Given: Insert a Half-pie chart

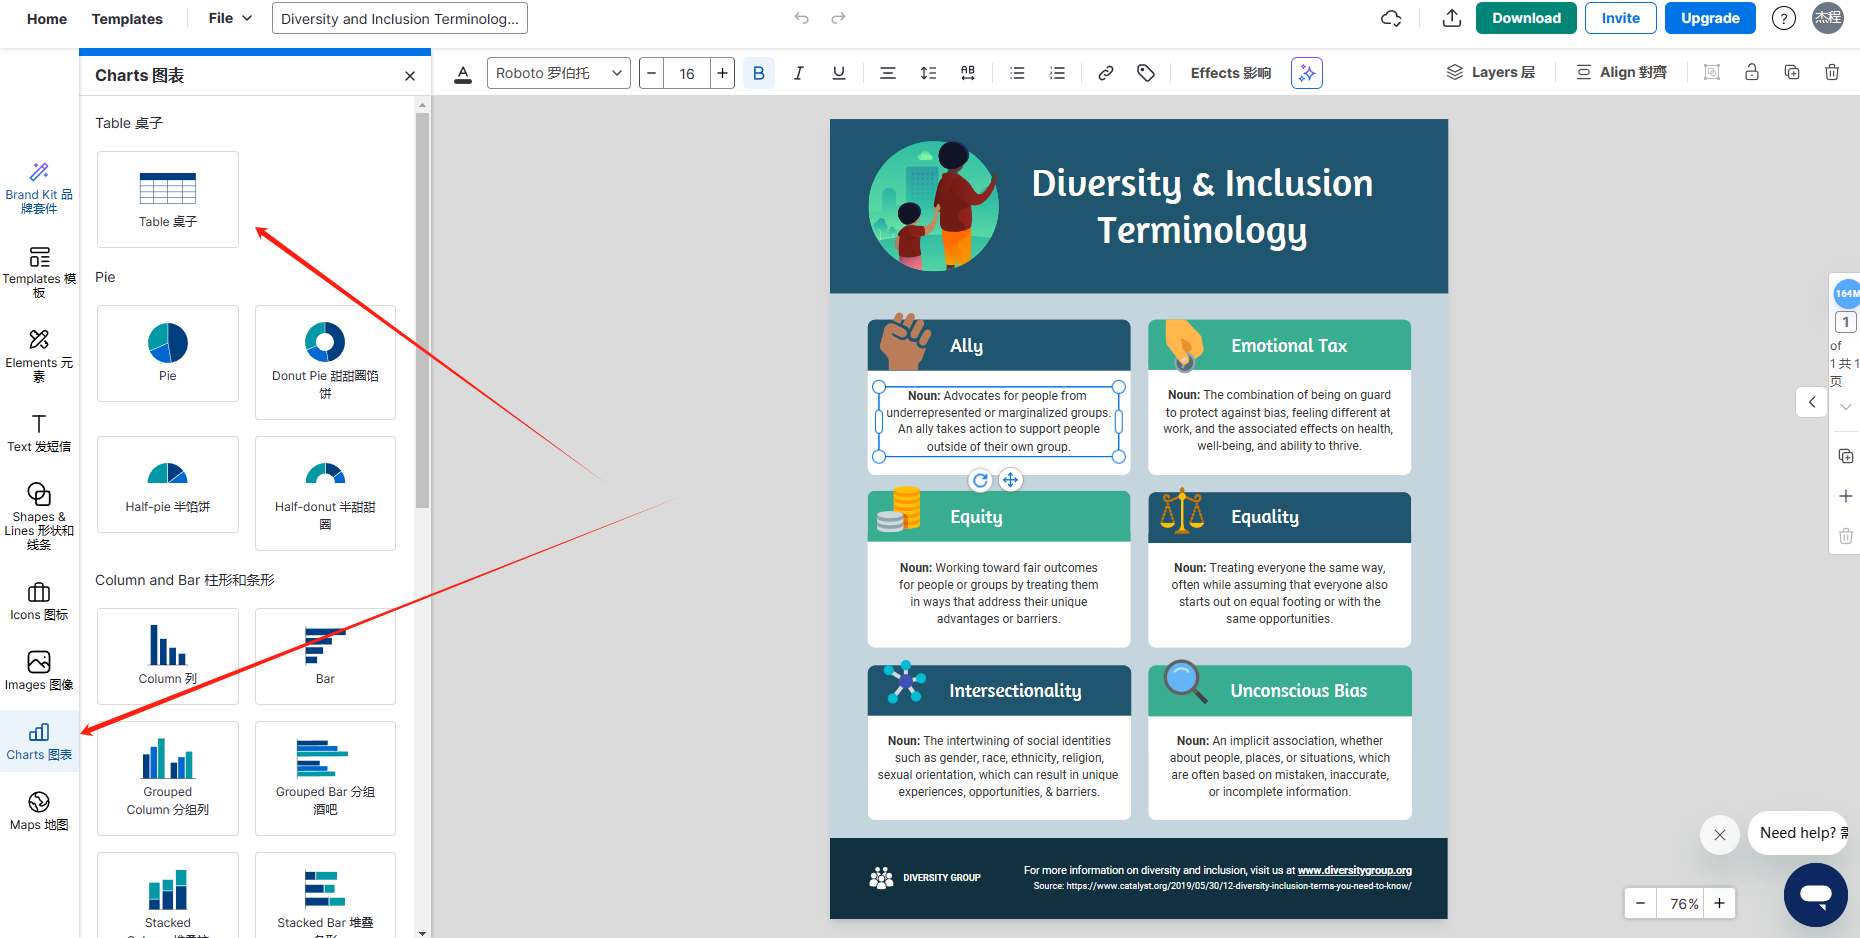Looking at the screenshot, I should 168,484.
